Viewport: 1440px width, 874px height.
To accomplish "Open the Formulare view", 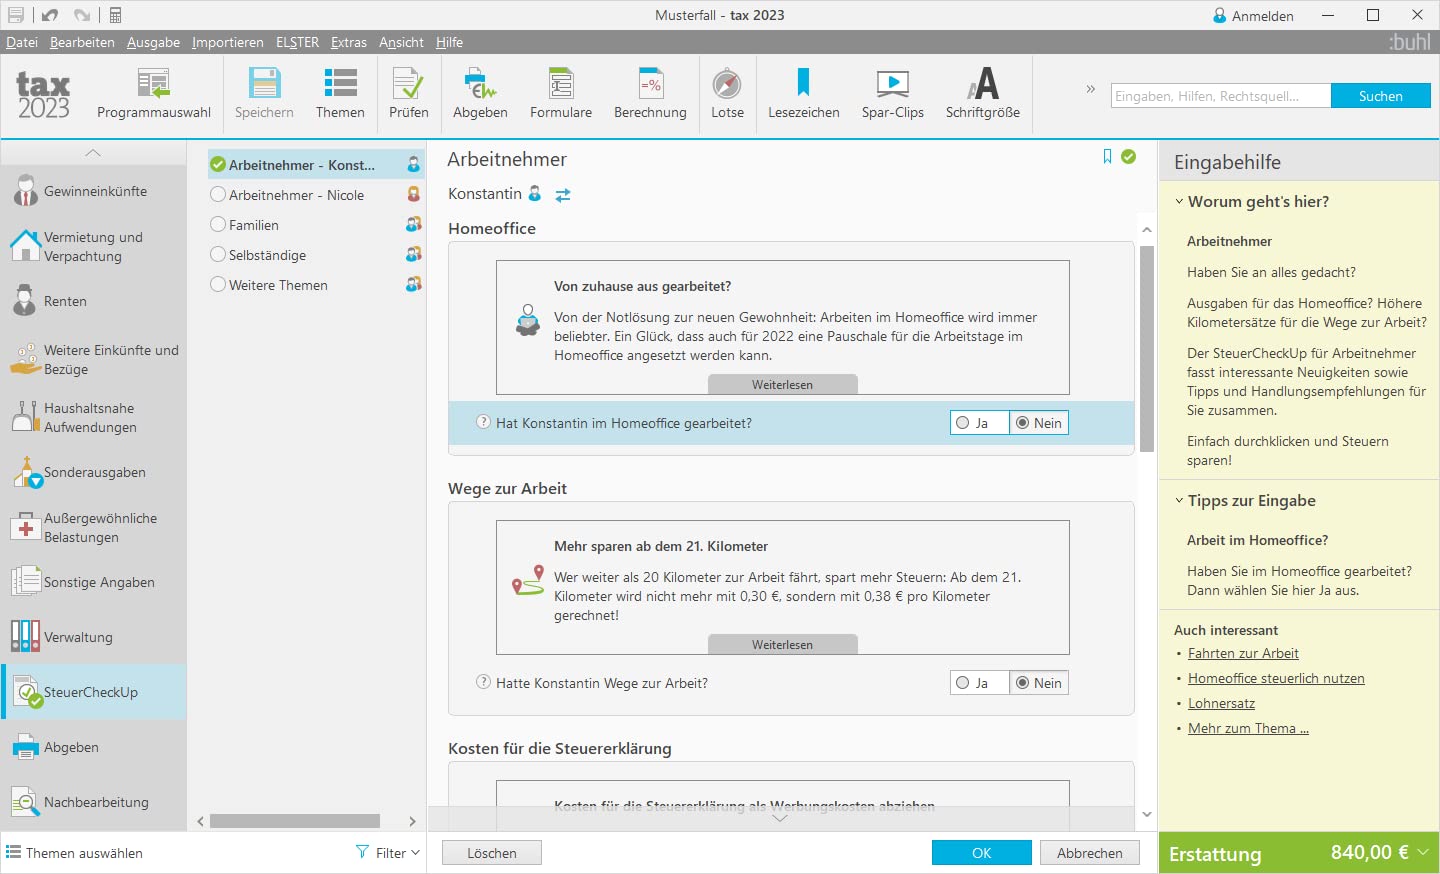I will (561, 94).
